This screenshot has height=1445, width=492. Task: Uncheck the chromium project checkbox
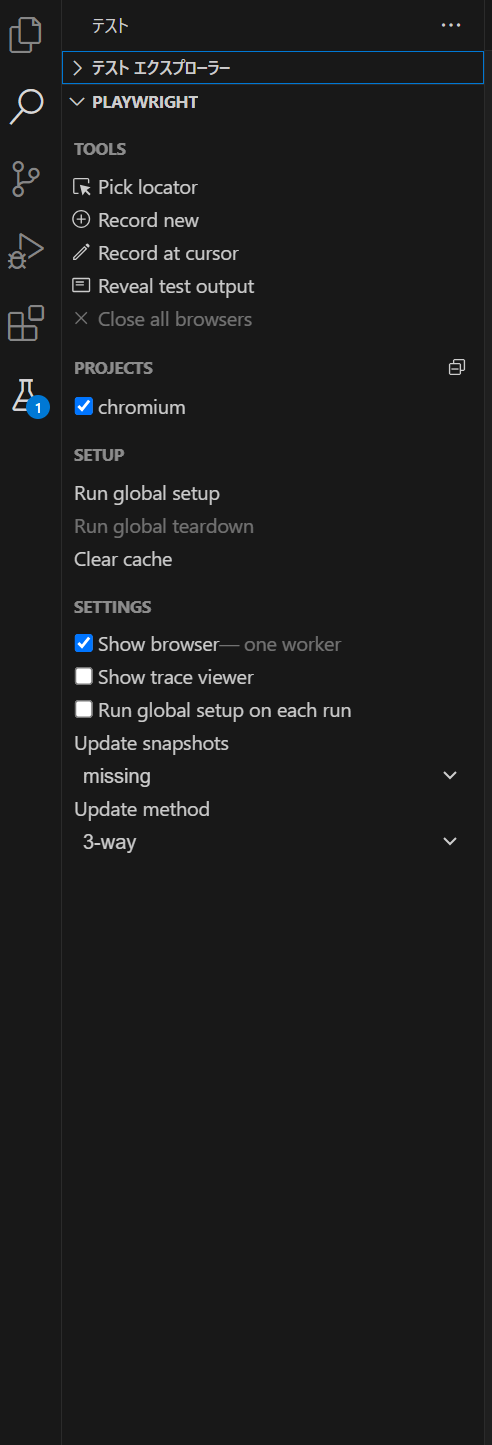(x=84, y=407)
